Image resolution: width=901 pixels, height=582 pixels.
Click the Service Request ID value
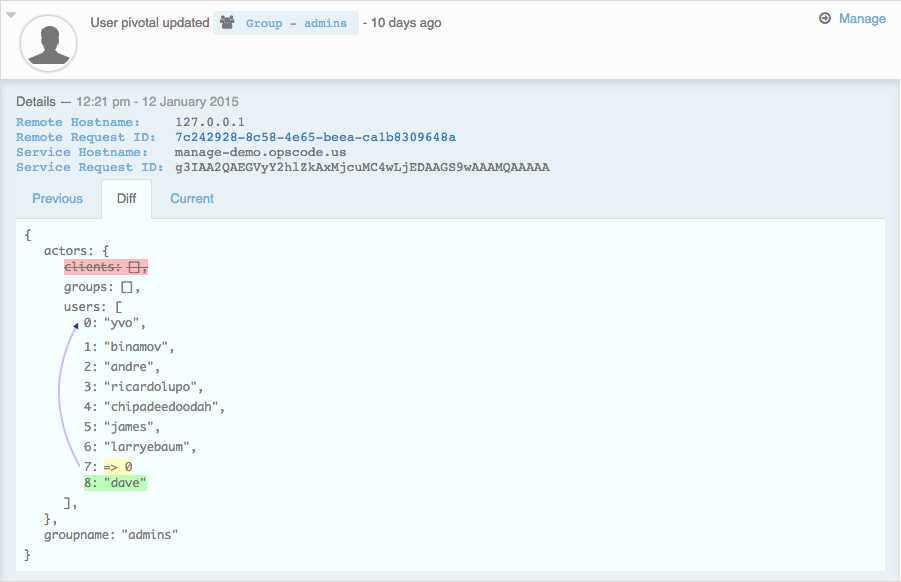(x=362, y=167)
